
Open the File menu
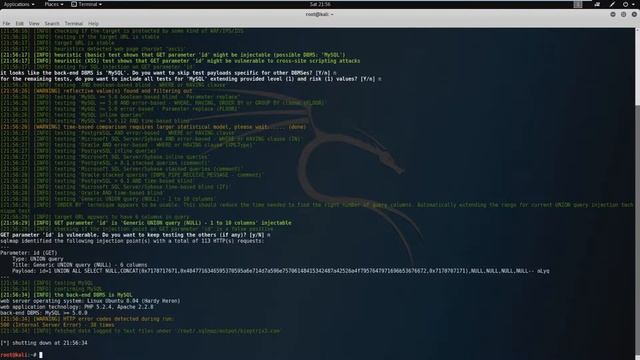(x=6, y=24)
